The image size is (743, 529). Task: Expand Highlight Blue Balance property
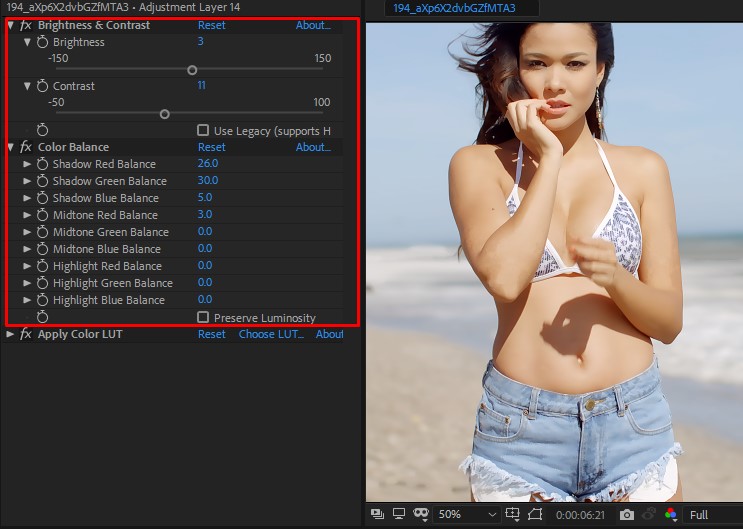pyautogui.click(x=27, y=300)
